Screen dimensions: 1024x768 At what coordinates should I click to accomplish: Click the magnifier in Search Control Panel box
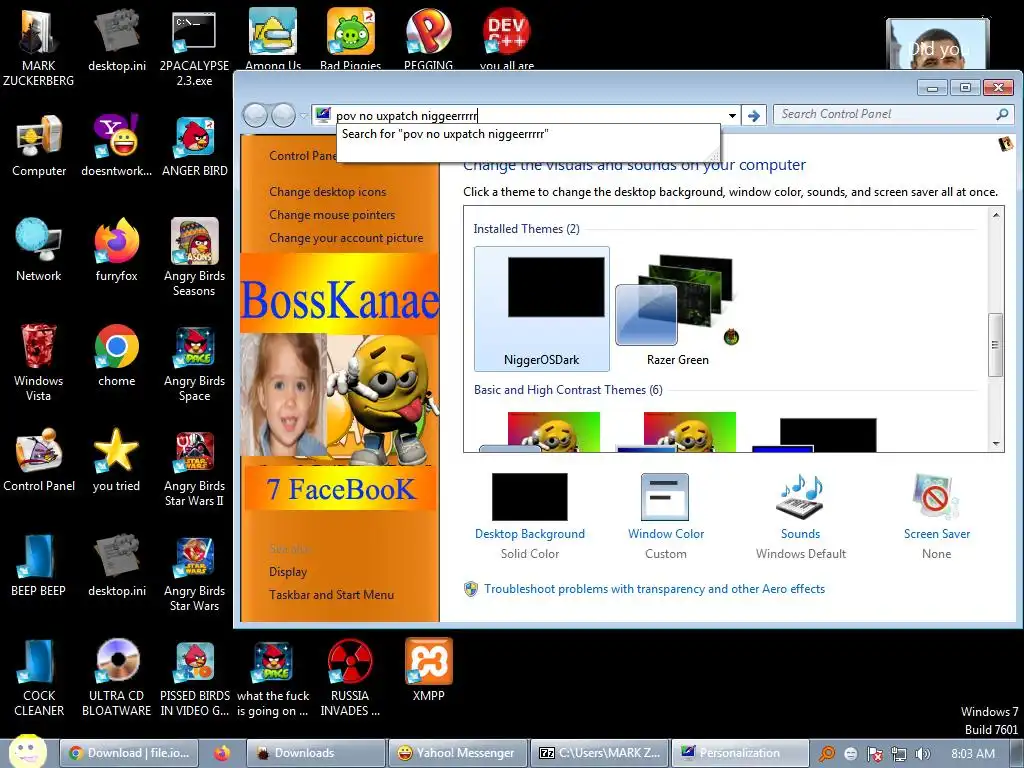[x=1002, y=114]
